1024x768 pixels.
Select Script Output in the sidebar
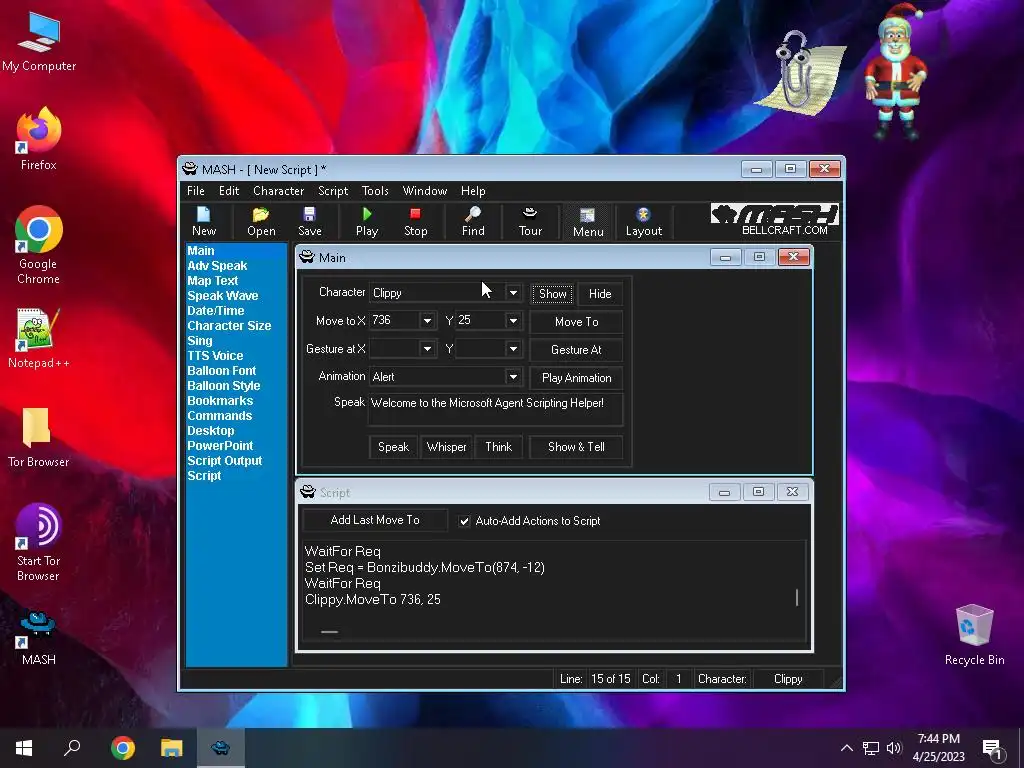(x=224, y=461)
